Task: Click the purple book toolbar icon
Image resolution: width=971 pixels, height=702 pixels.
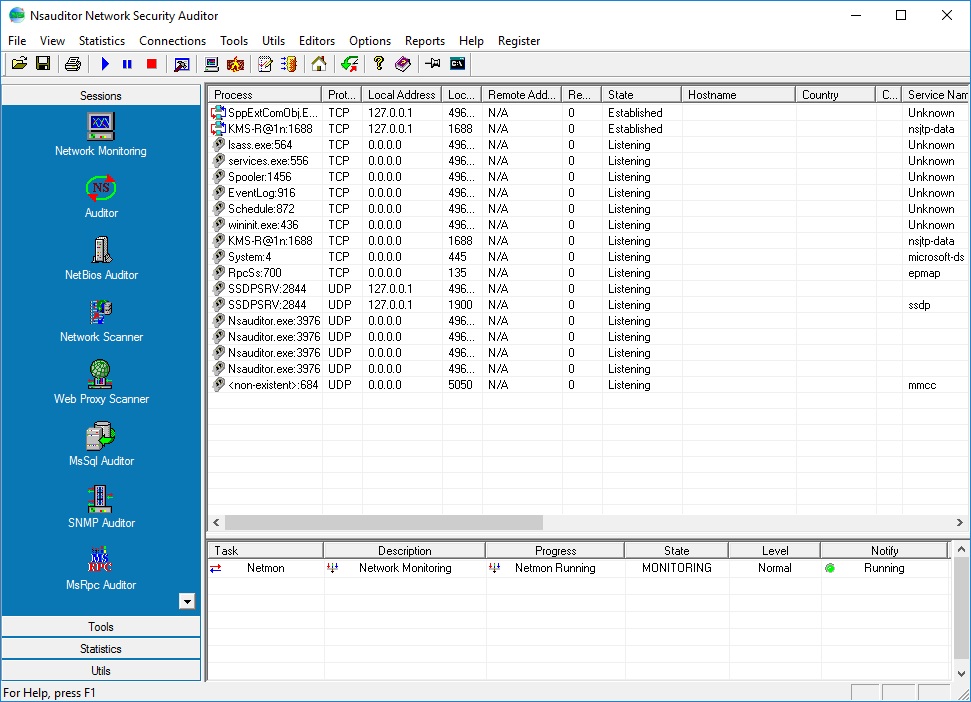Action: pos(403,64)
